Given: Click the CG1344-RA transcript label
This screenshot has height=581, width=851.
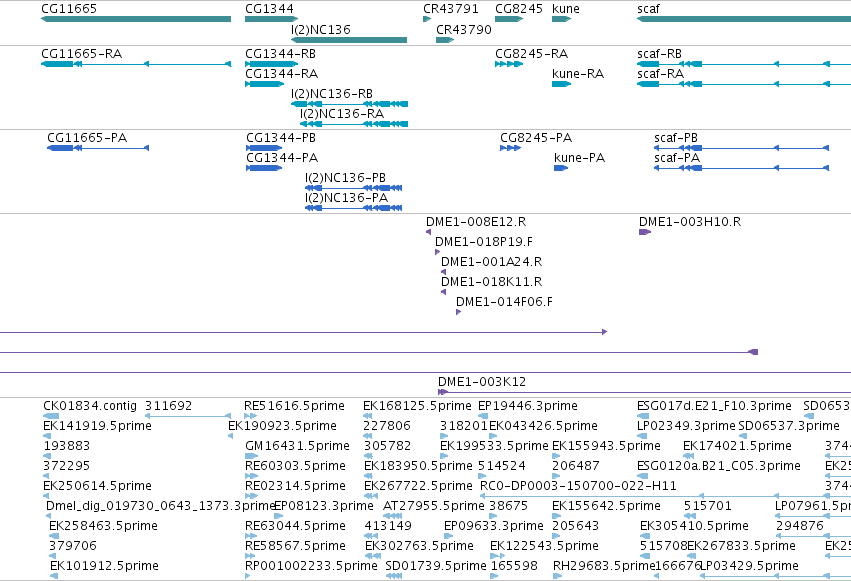Looking at the screenshot, I should (x=281, y=74).
